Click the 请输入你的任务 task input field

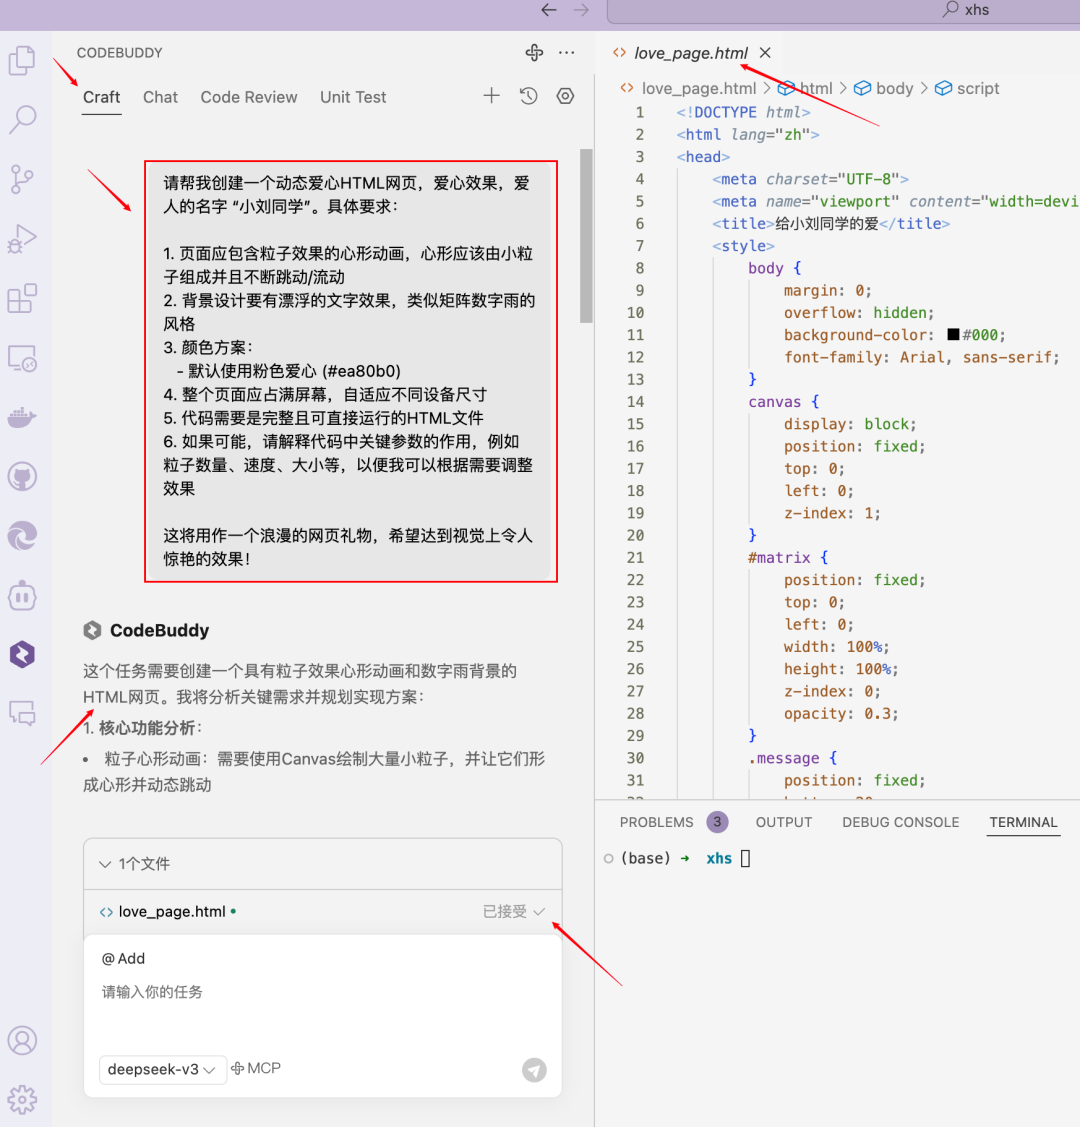coord(322,992)
